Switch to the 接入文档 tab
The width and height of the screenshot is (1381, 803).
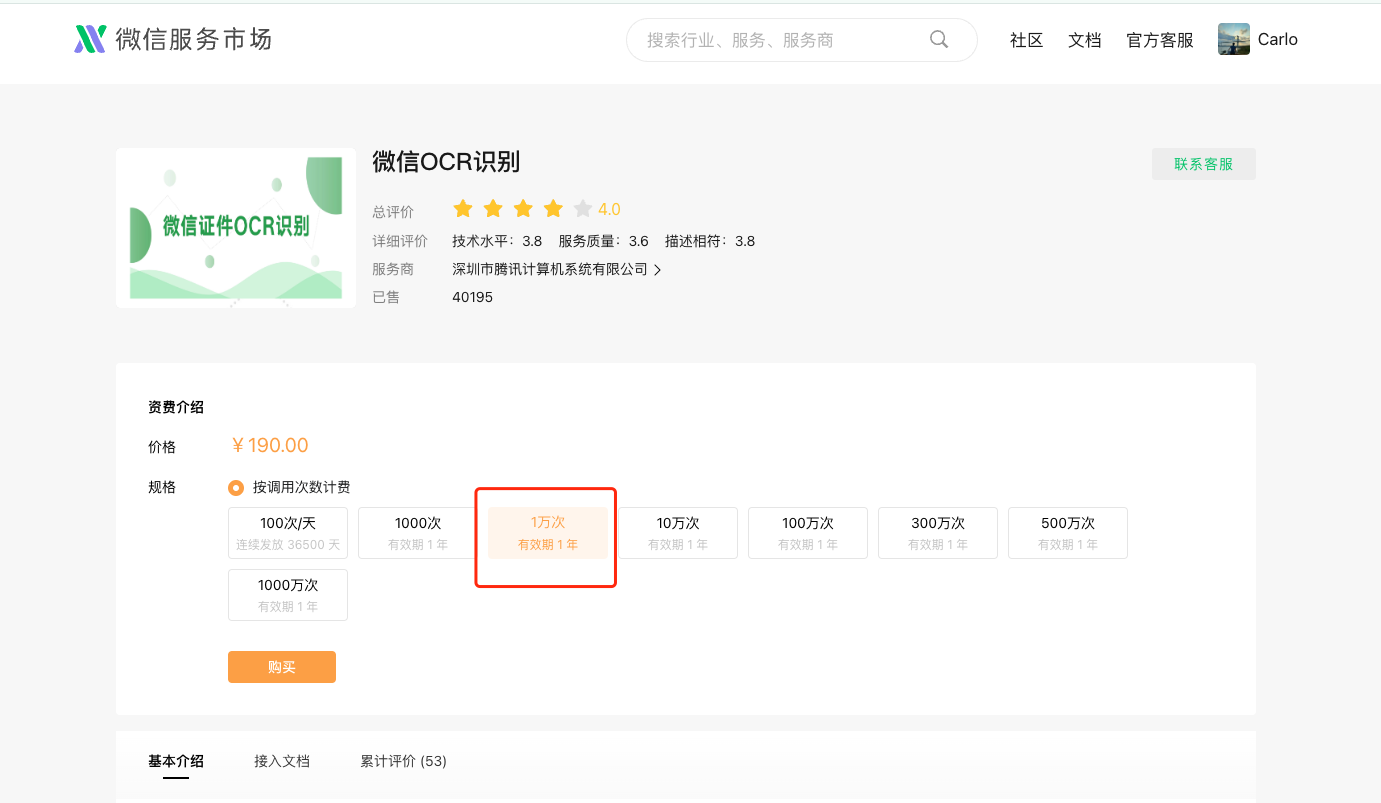click(282, 761)
